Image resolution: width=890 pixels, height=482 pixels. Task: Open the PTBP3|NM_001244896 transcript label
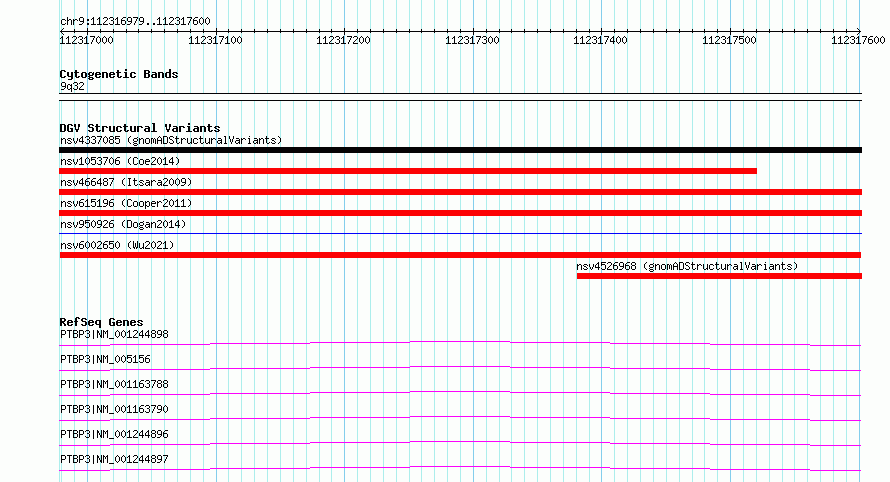click(x=114, y=434)
